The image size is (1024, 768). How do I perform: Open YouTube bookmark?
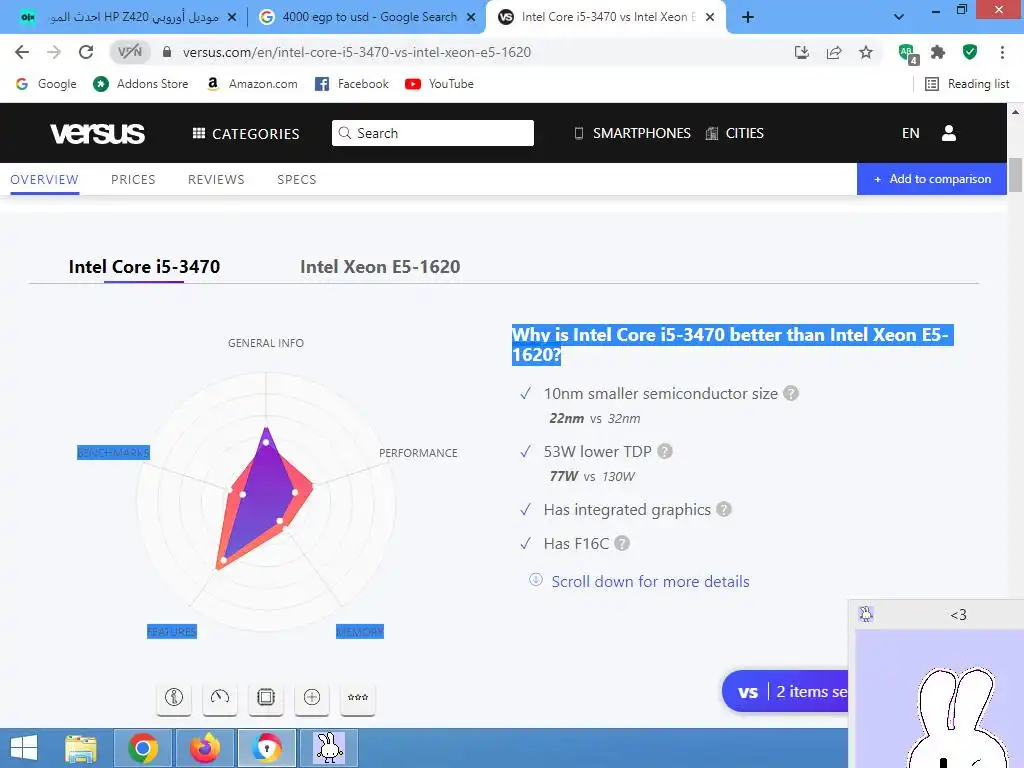click(x=439, y=84)
